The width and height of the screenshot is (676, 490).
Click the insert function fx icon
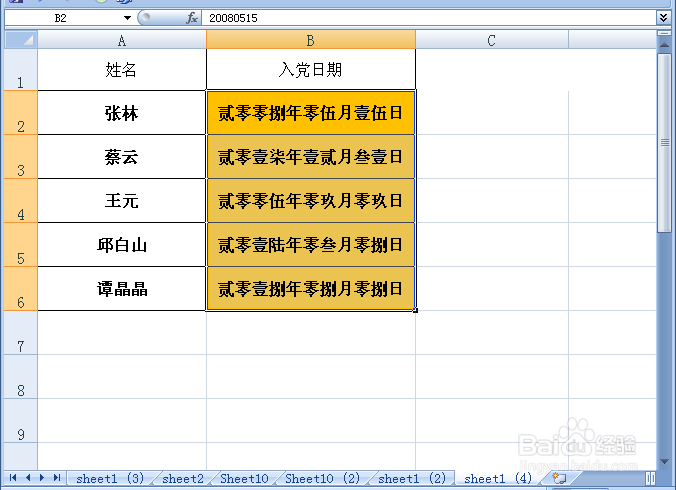tap(192, 18)
